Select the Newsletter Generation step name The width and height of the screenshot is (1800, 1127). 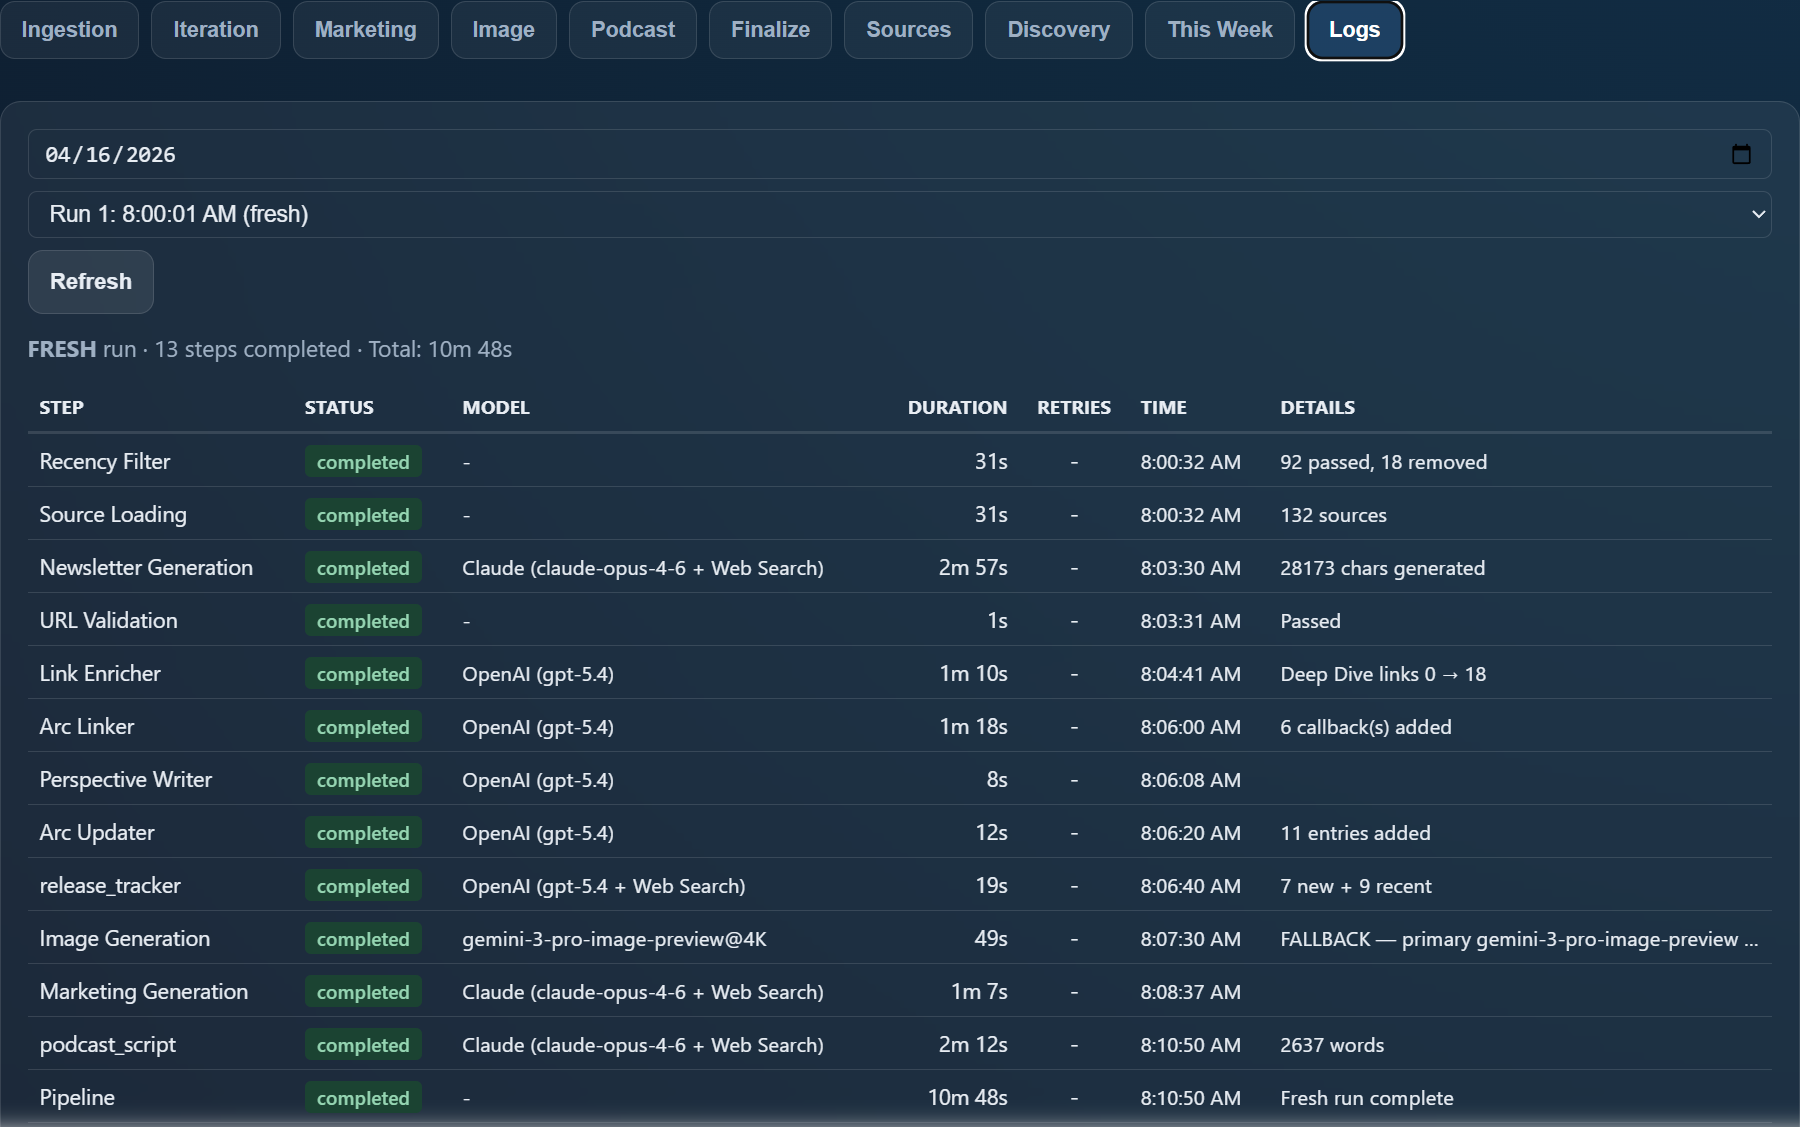(x=146, y=567)
